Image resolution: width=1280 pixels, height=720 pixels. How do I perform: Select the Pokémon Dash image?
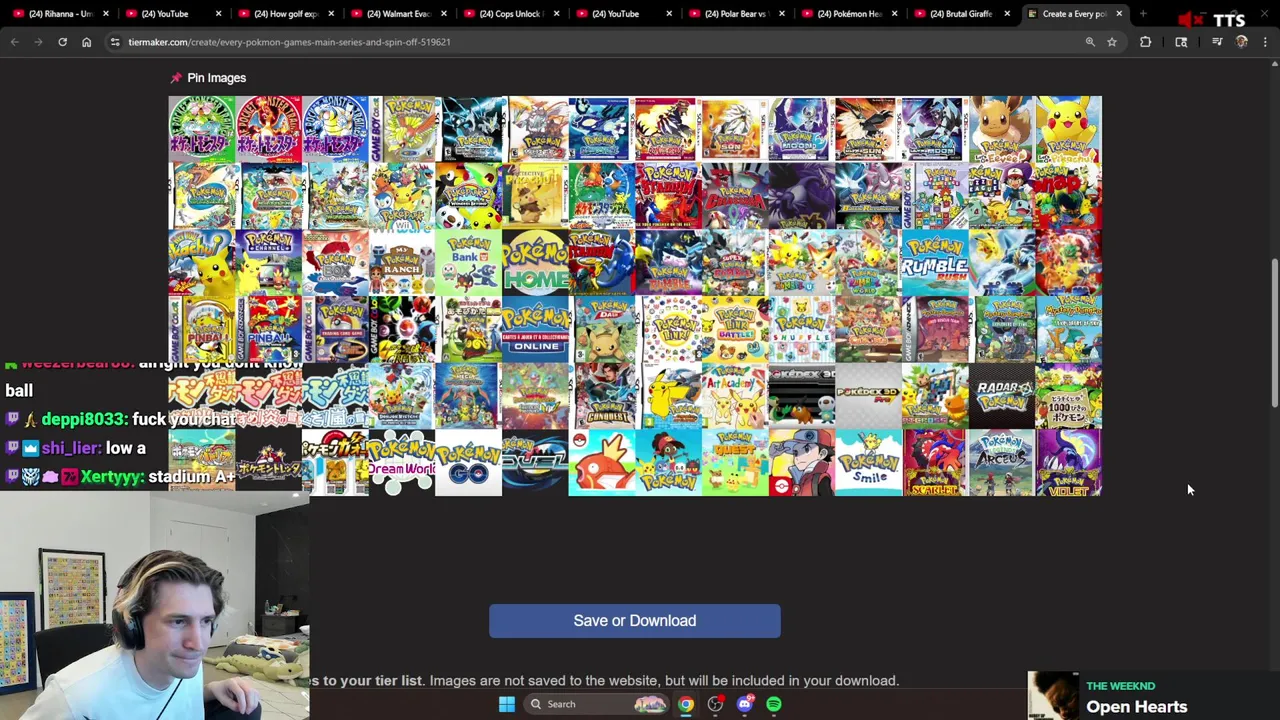click(602, 330)
